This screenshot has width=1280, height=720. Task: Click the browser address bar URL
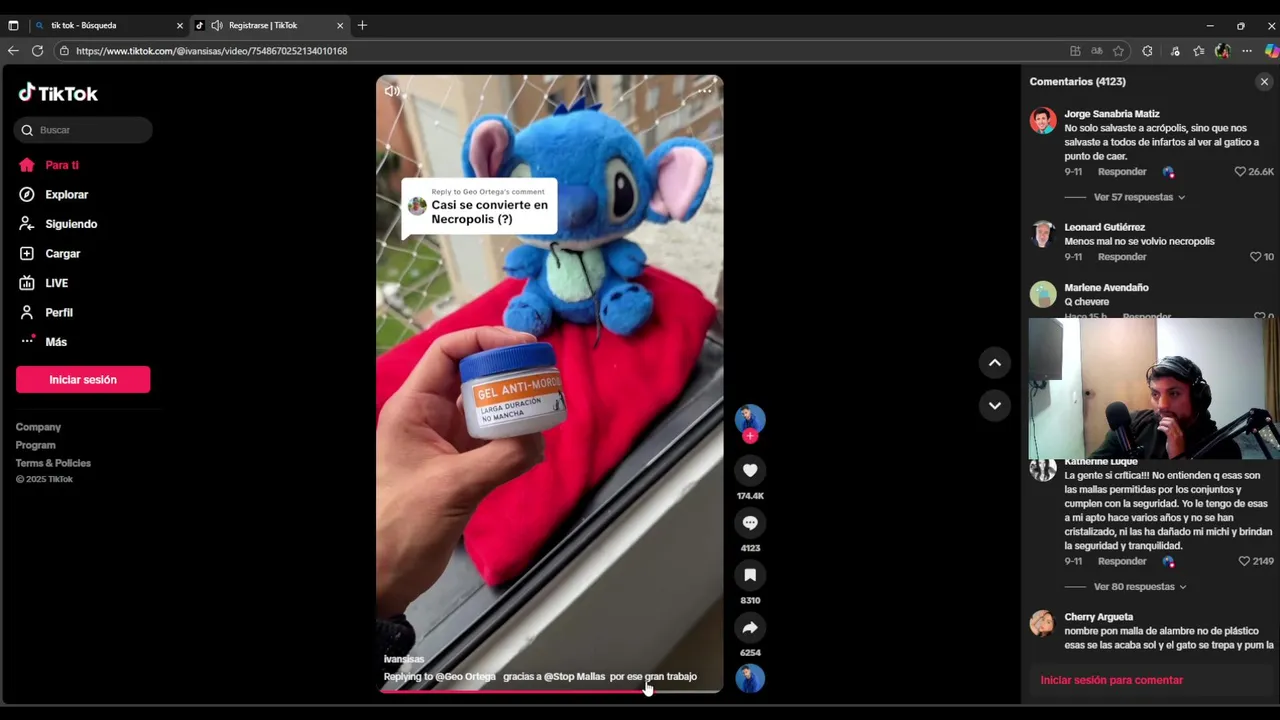pos(211,51)
